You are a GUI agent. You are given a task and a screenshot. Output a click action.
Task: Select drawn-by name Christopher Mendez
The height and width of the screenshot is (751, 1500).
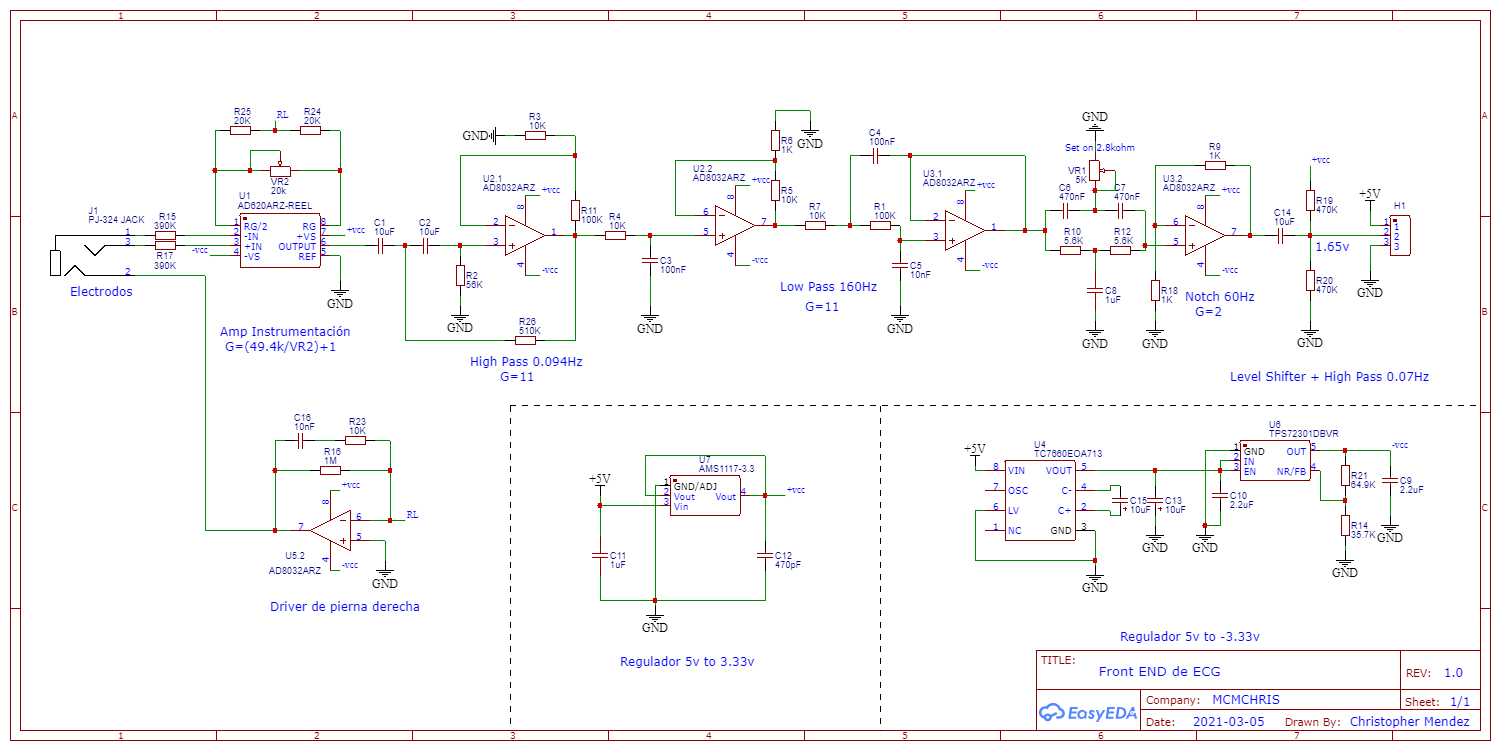(1409, 721)
